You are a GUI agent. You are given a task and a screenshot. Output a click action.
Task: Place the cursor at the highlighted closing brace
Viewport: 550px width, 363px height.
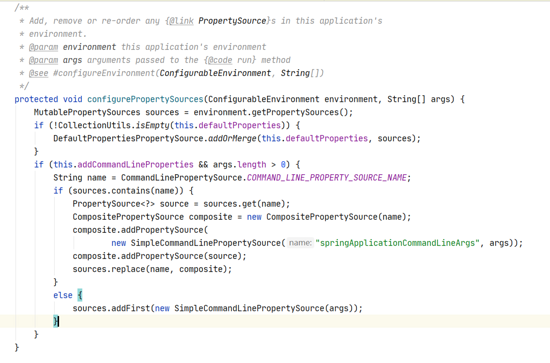click(56, 321)
